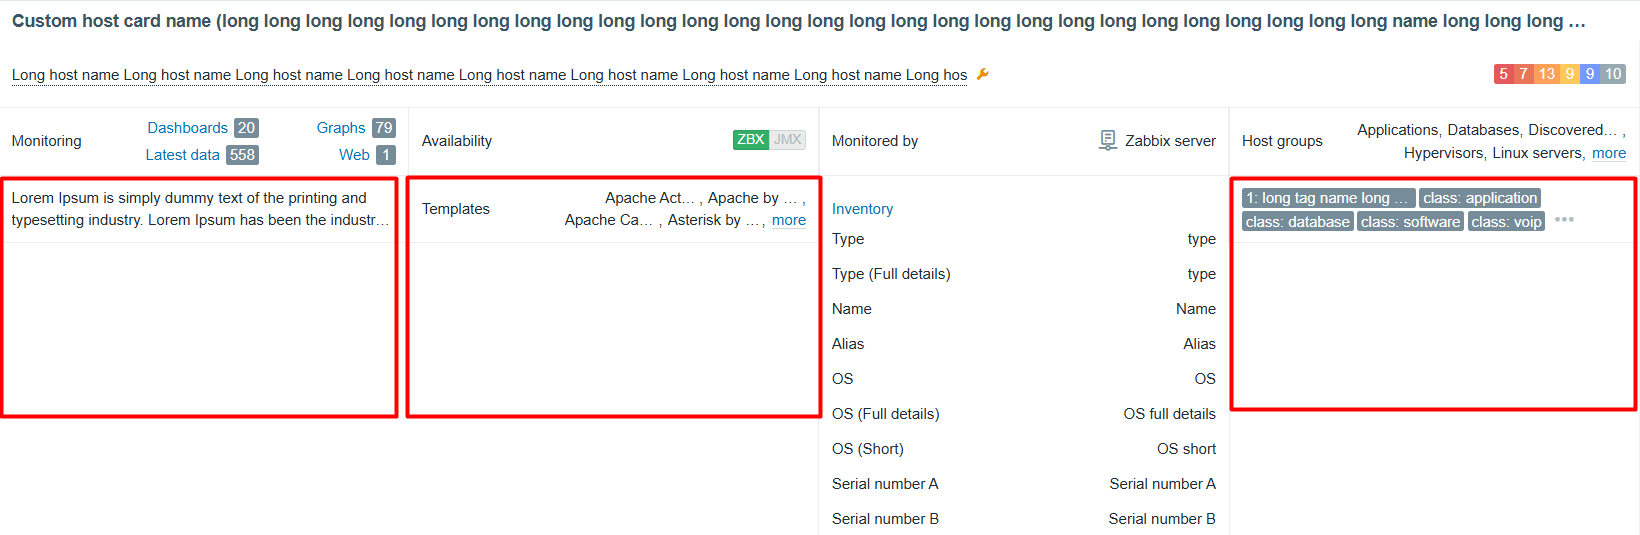This screenshot has height=535, width=1640.
Task: Click the gray severity count 10 badge
Action: pos(1612,74)
